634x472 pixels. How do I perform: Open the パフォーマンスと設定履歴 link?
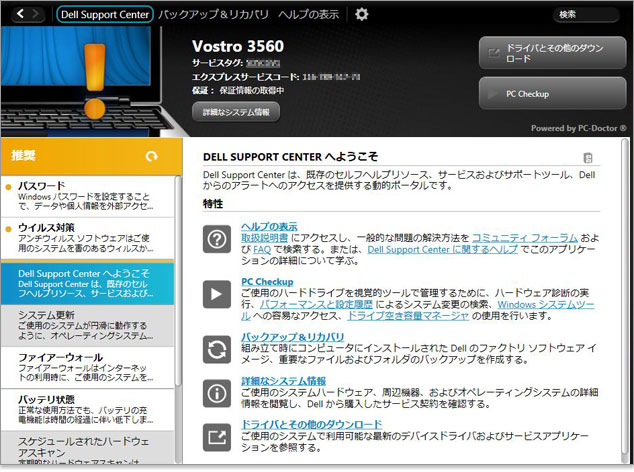316,304
